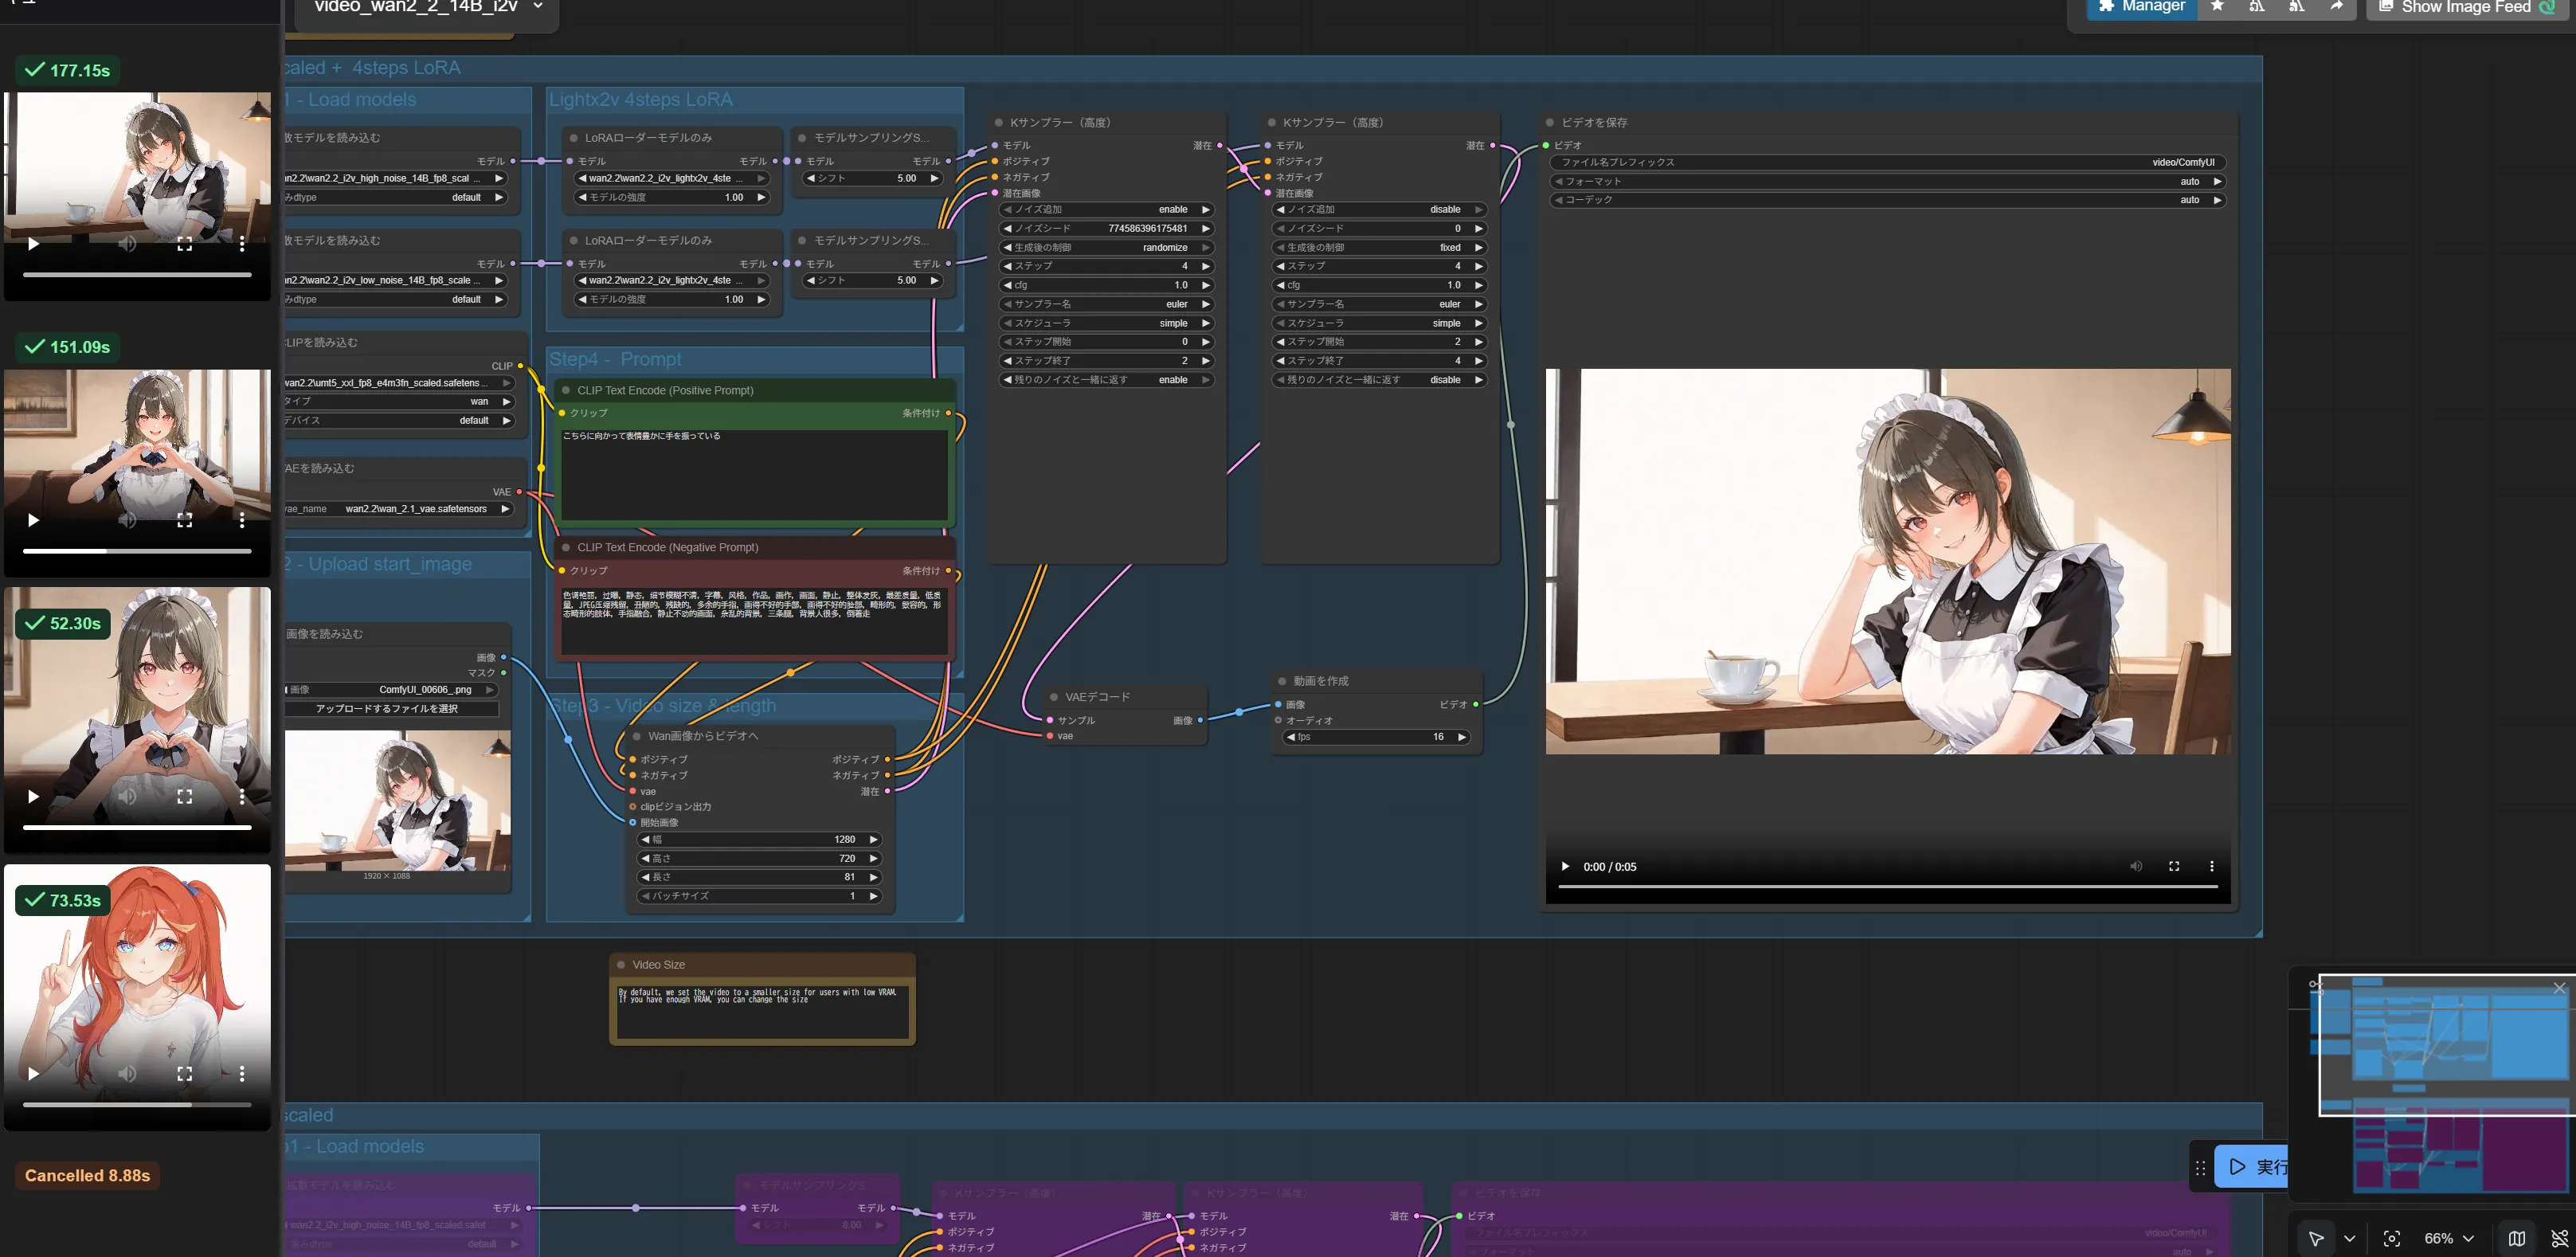The width and height of the screenshot is (2576, 1257).
Task: Toggle link visibility icon at bottom right
Action: coord(2559,1238)
